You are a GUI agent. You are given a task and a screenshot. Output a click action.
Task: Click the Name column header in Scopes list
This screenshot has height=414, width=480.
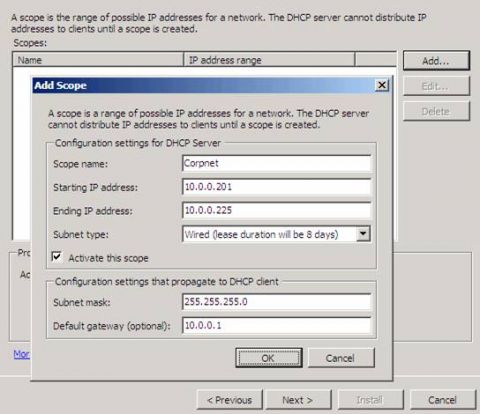(x=98, y=60)
